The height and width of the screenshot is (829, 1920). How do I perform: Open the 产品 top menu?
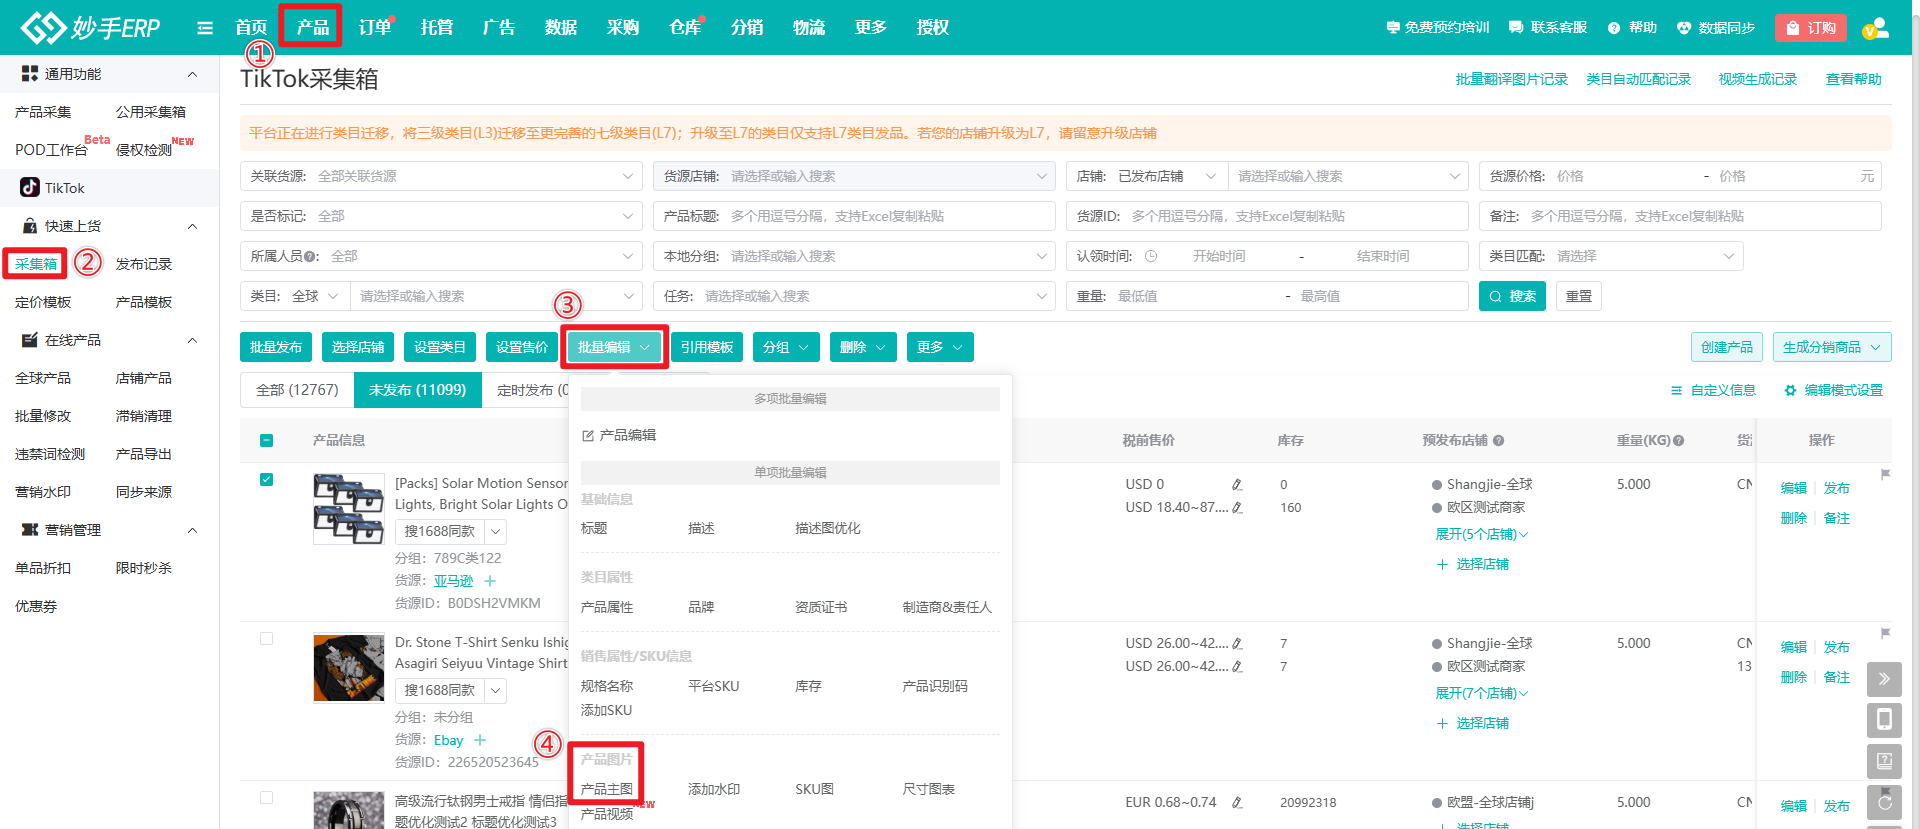tap(312, 27)
